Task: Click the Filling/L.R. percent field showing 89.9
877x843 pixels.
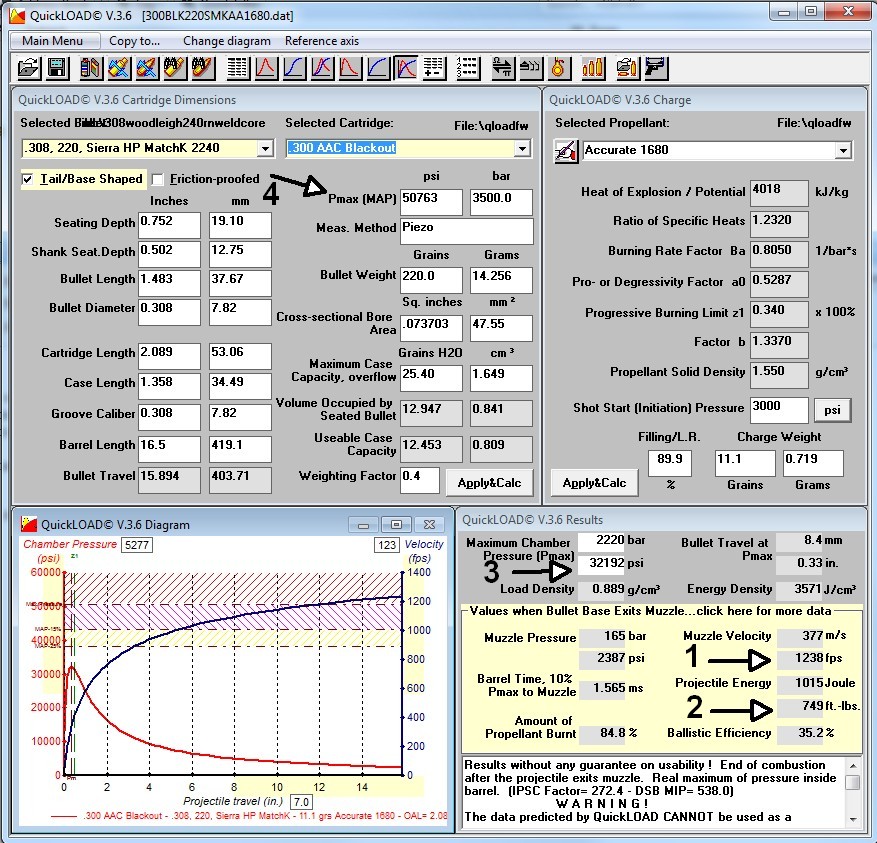Action: pyautogui.click(x=669, y=463)
